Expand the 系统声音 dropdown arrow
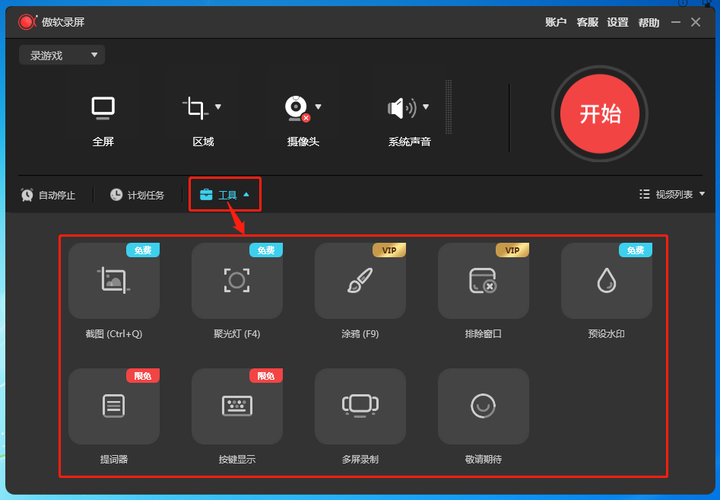Image resolution: width=720 pixels, height=500 pixels. [426, 107]
